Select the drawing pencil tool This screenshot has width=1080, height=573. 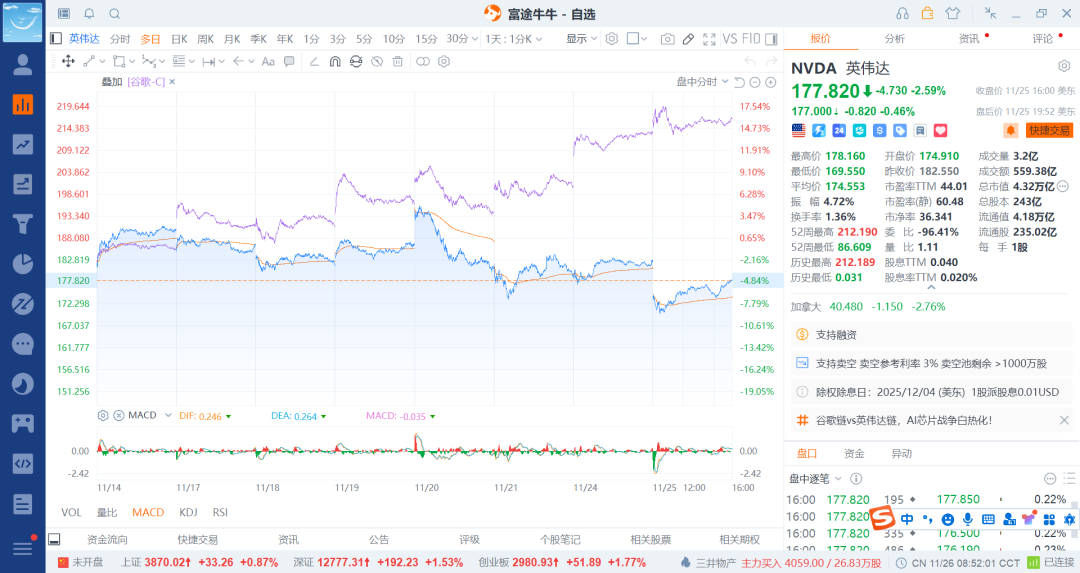pos(688,39)
